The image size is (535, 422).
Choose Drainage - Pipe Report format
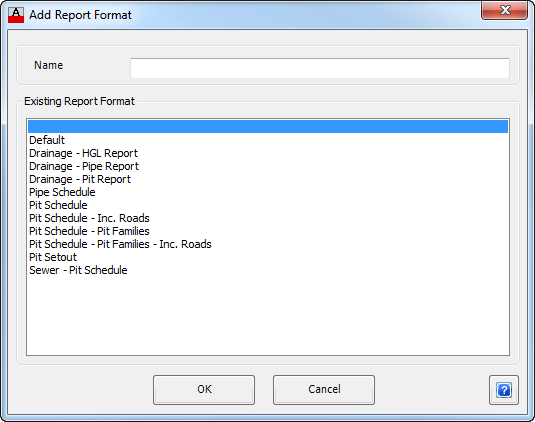pyautogui.click(x=84, y=166)
